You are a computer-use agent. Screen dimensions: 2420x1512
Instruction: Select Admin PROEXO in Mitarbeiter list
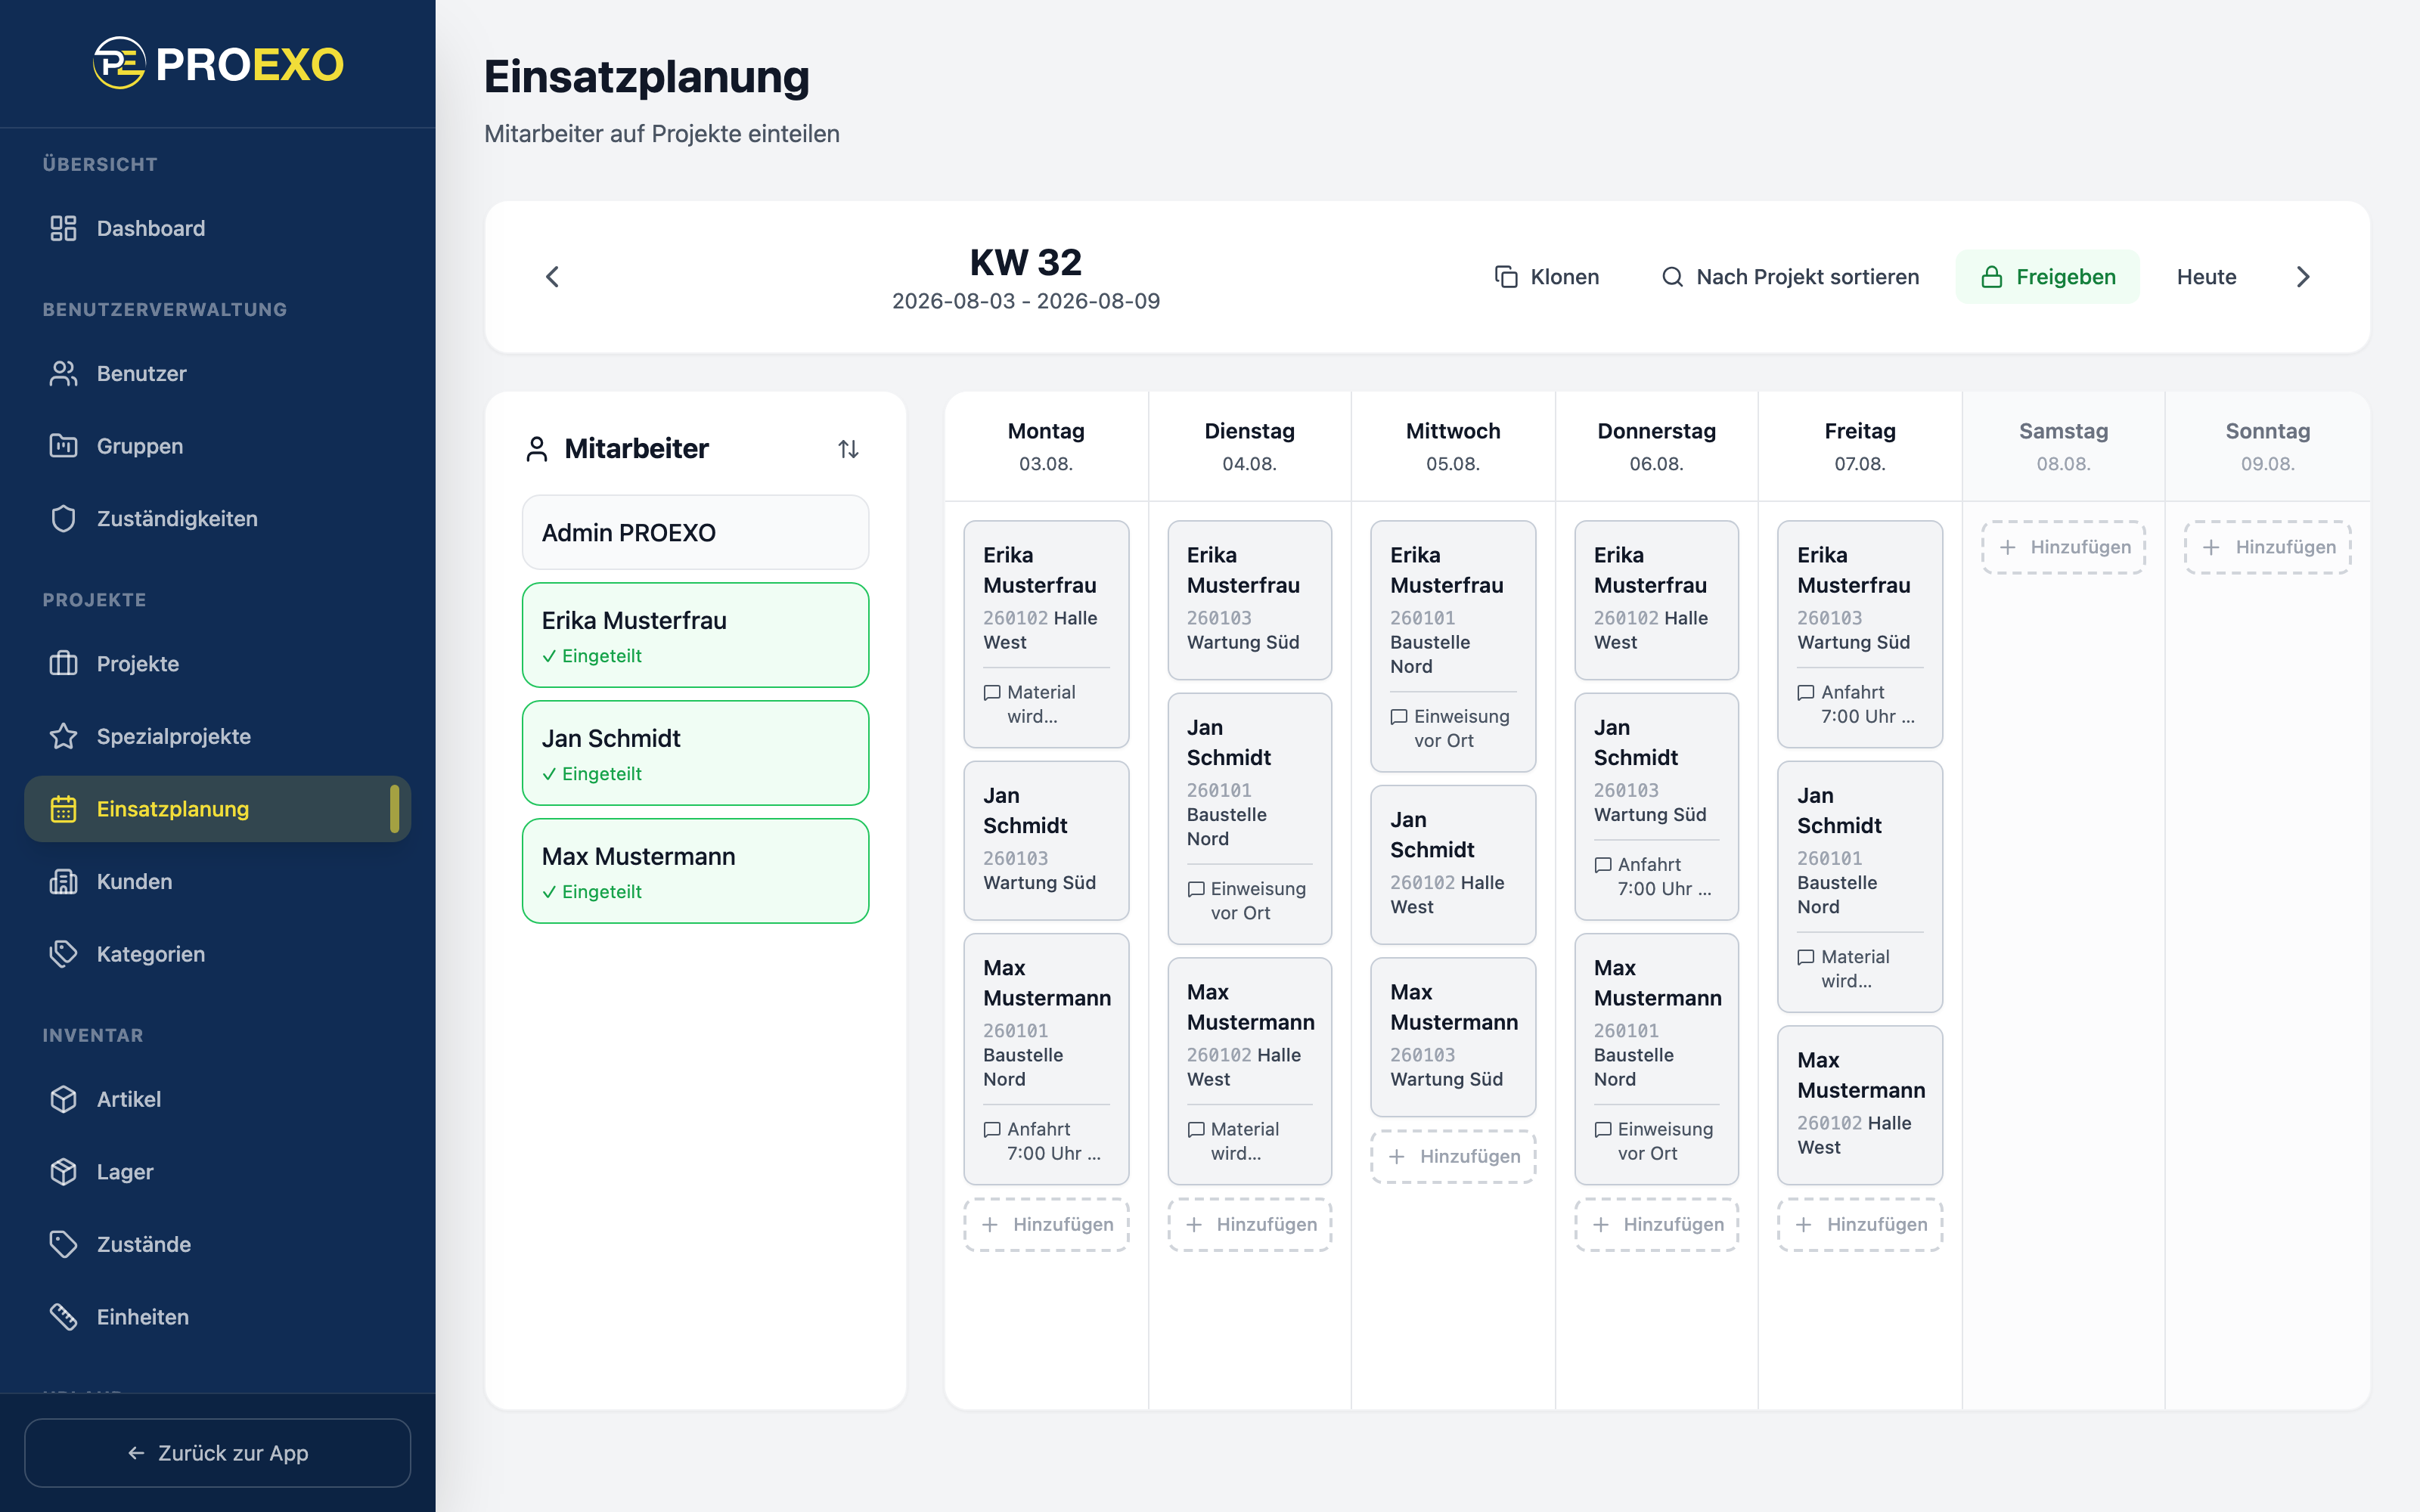695,532
